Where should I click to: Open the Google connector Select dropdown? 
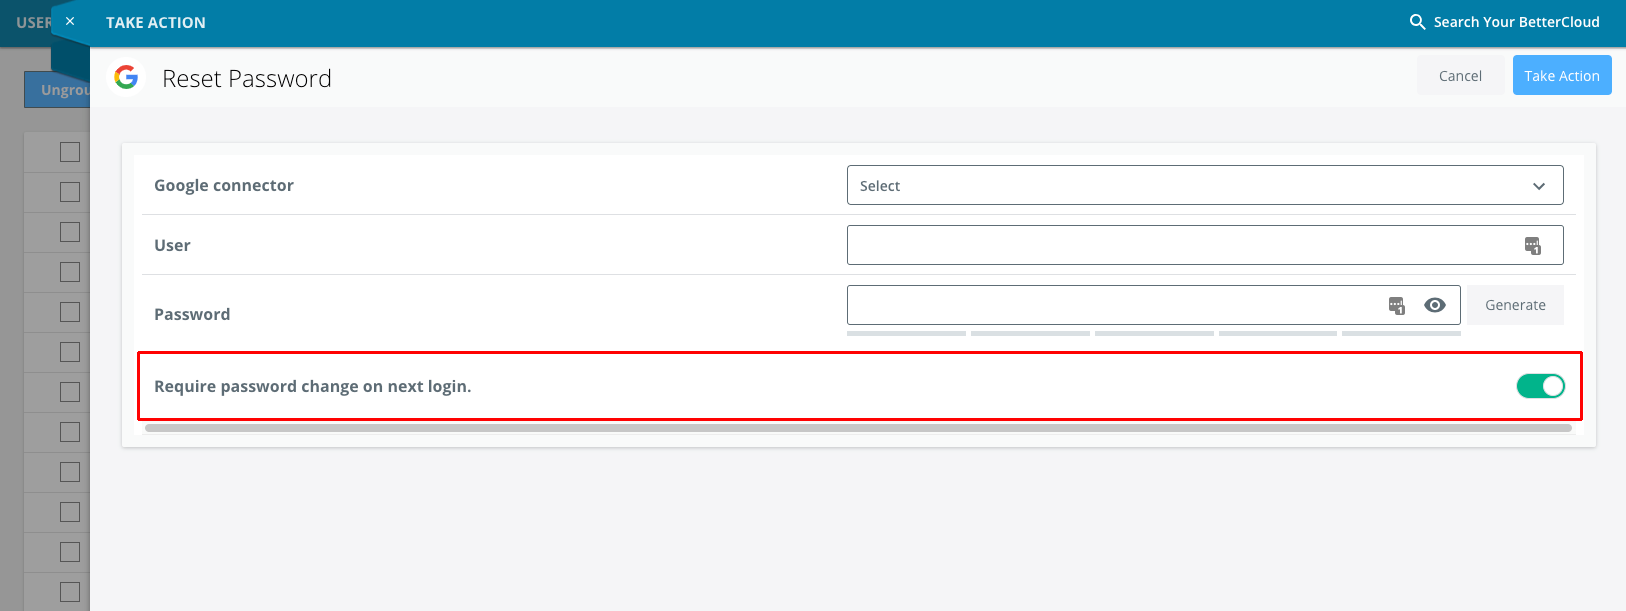coord(1205,185)
